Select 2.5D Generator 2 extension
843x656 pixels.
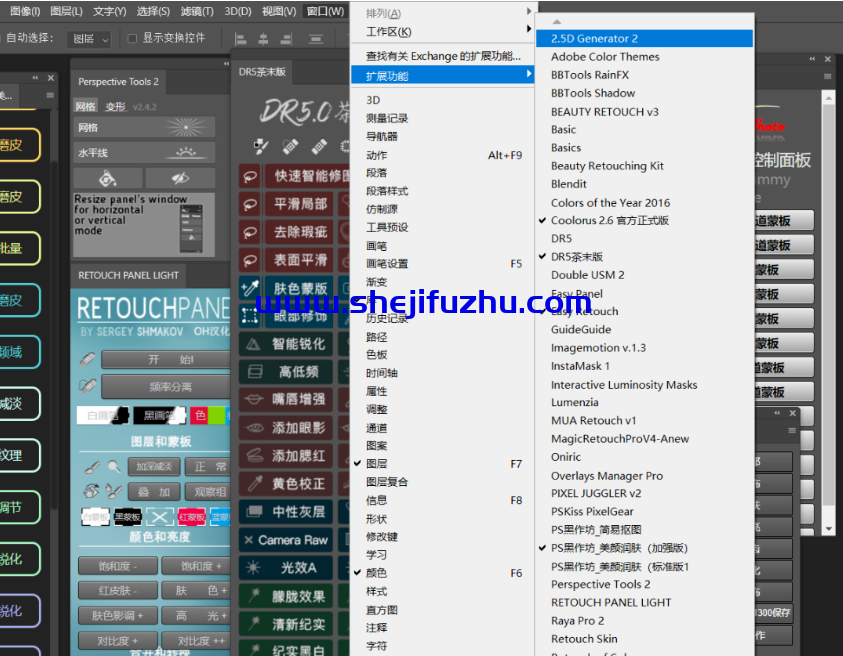click(644, 38)
